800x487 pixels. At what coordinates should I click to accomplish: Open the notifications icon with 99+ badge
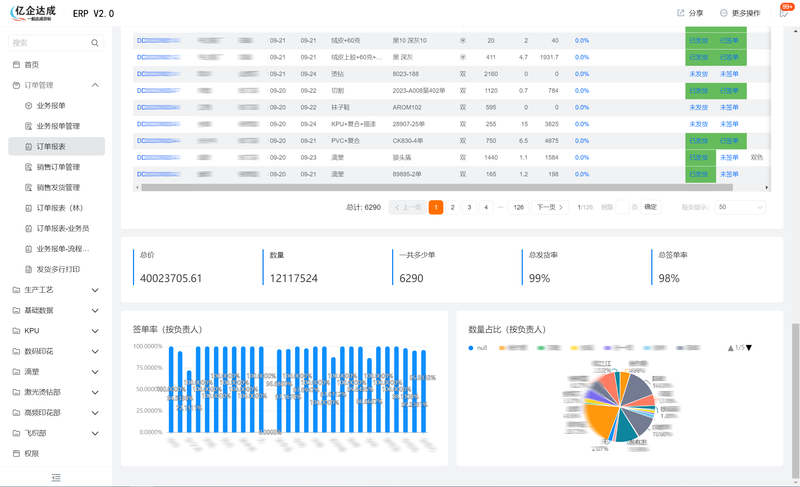784,13
